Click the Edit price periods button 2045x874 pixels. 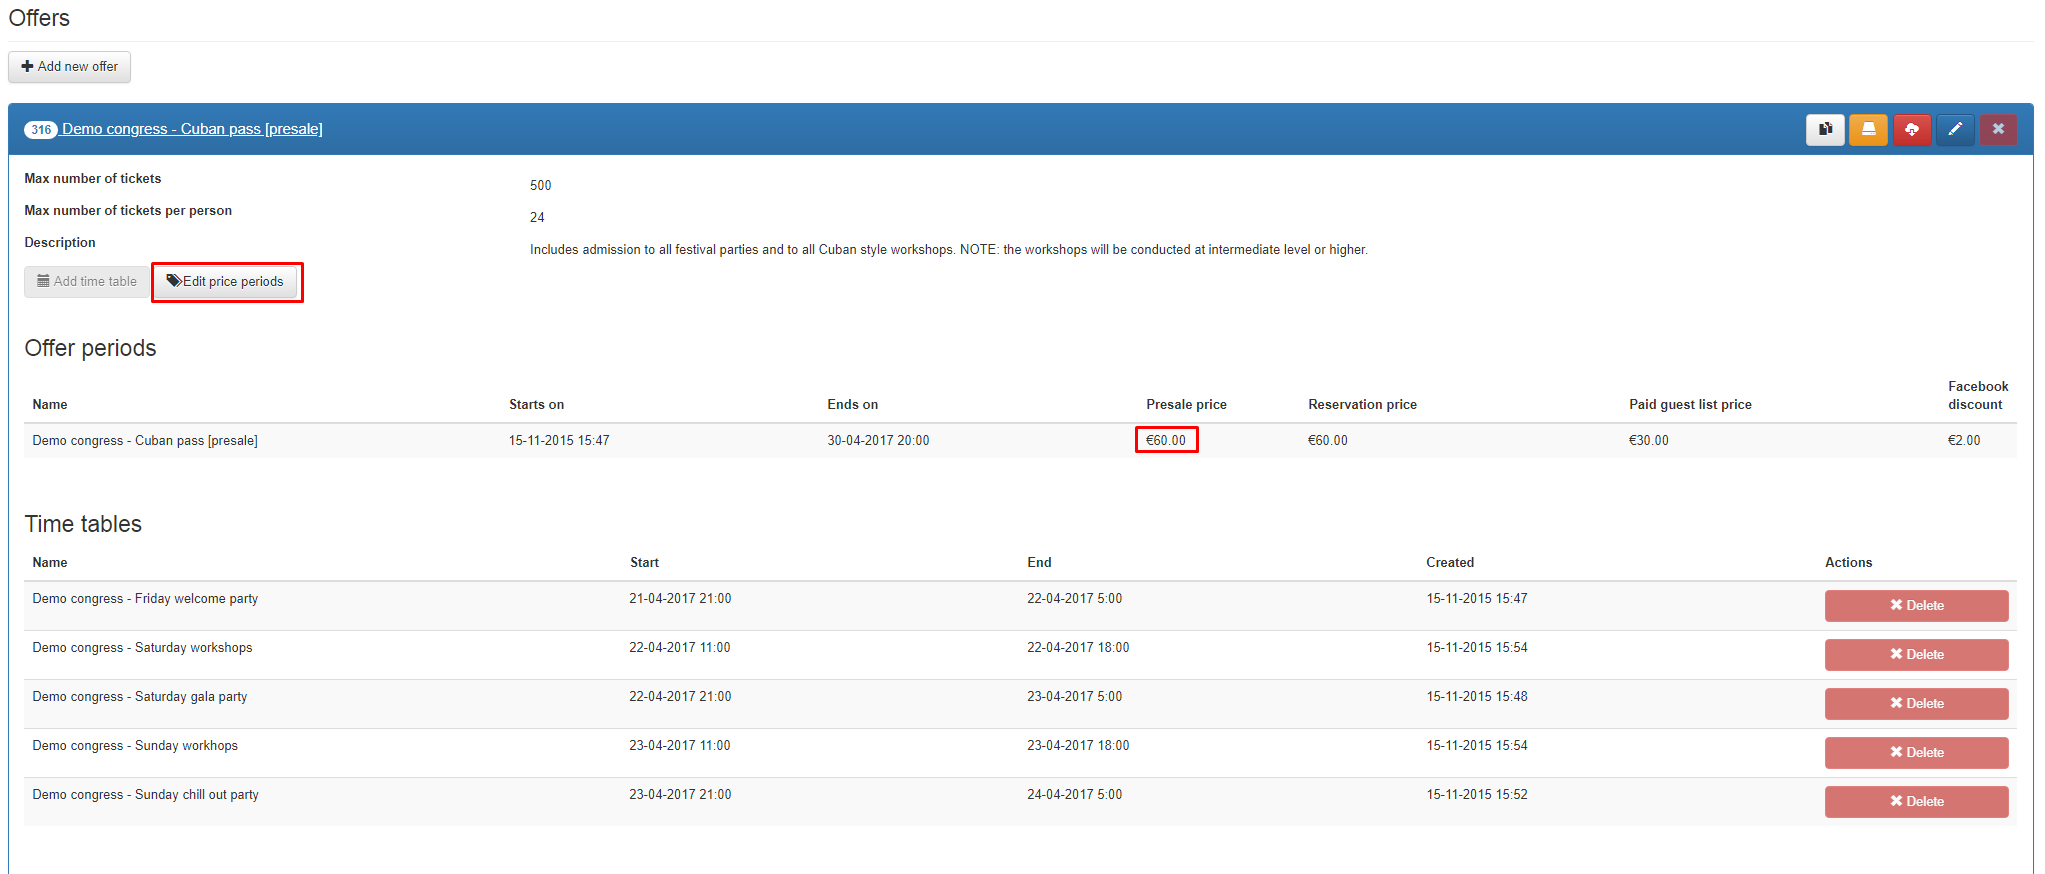[226, 282]
